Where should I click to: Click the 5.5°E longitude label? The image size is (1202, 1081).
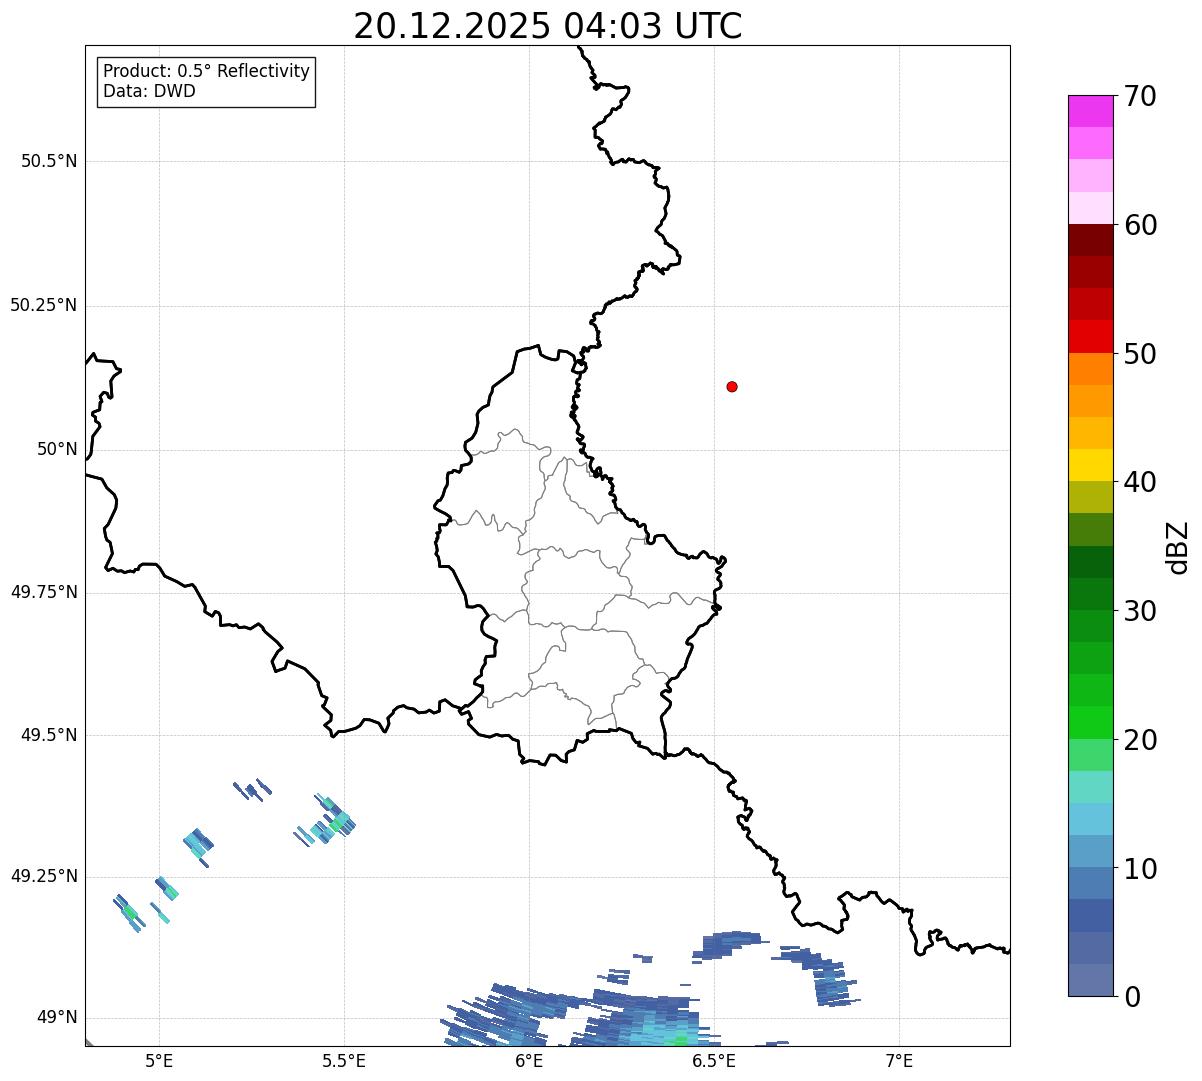pos(344,1061)
